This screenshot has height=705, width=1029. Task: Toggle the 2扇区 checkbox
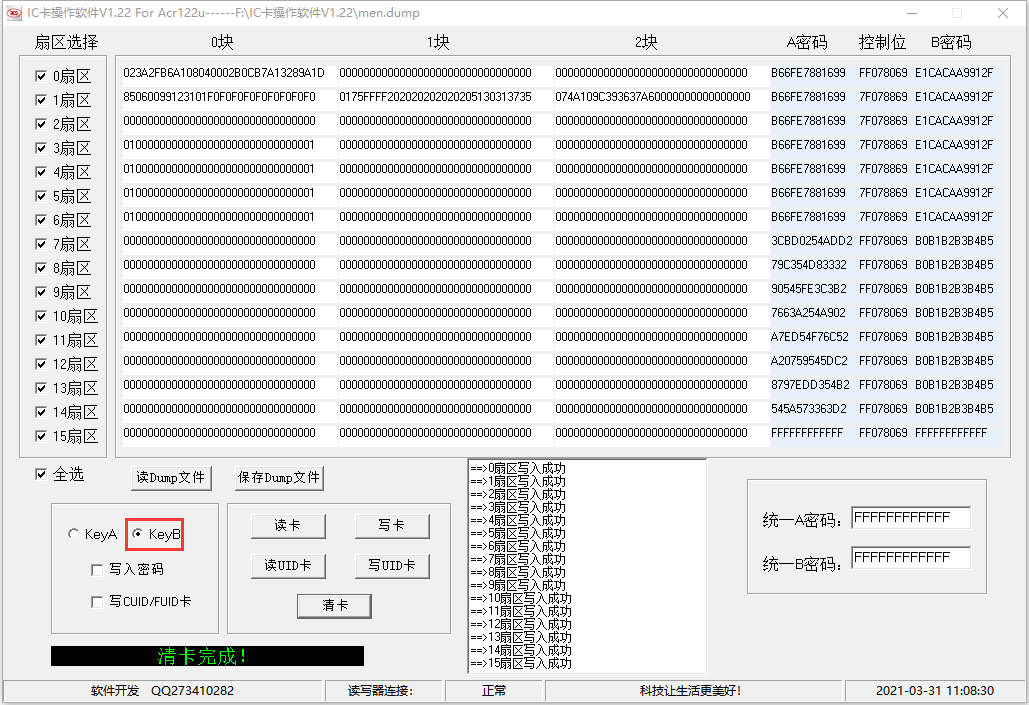coord(41,124)
